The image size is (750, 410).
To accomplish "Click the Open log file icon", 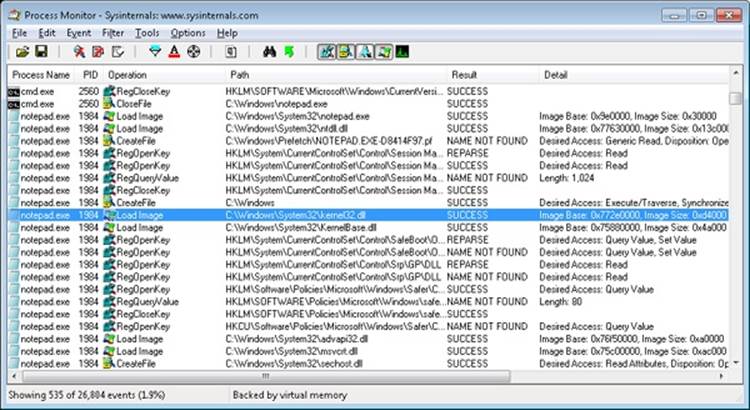I will 22,52.
